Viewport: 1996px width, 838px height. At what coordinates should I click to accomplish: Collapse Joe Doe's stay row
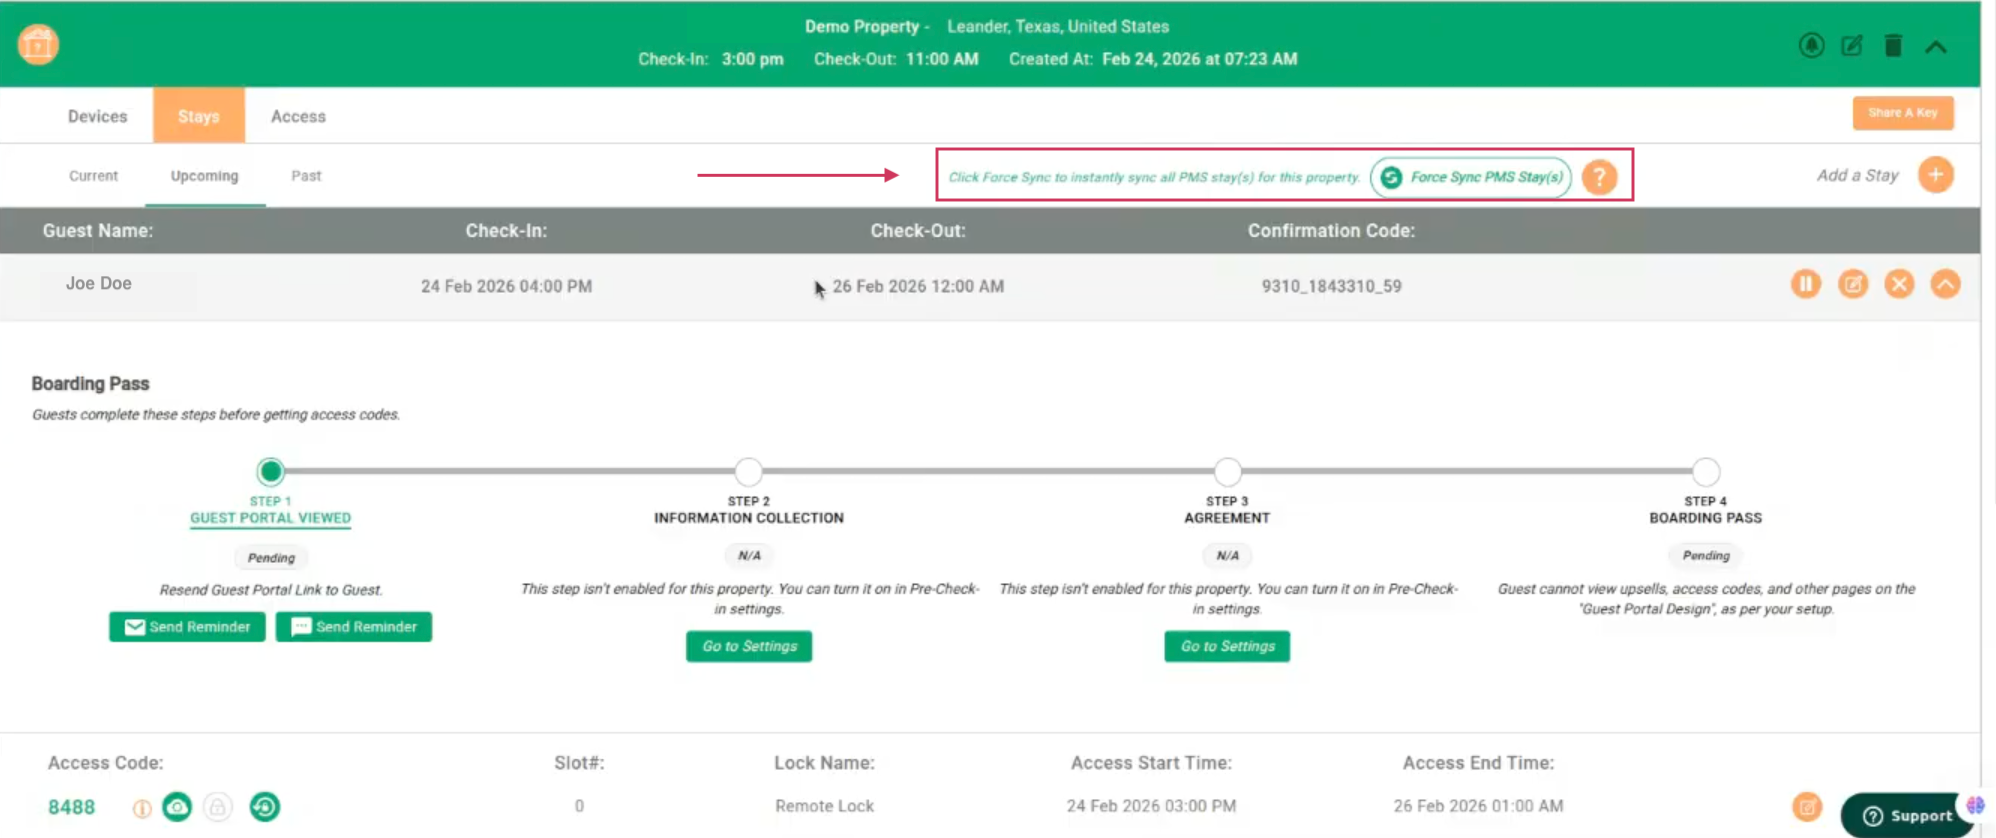point(1945,284)
